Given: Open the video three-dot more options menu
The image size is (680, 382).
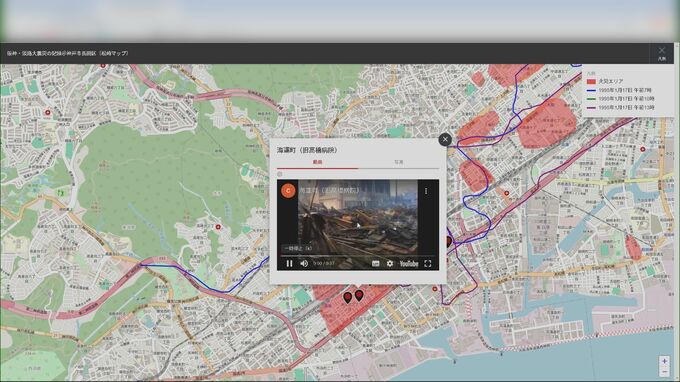Looking at the screenshot, I should 426,191.
